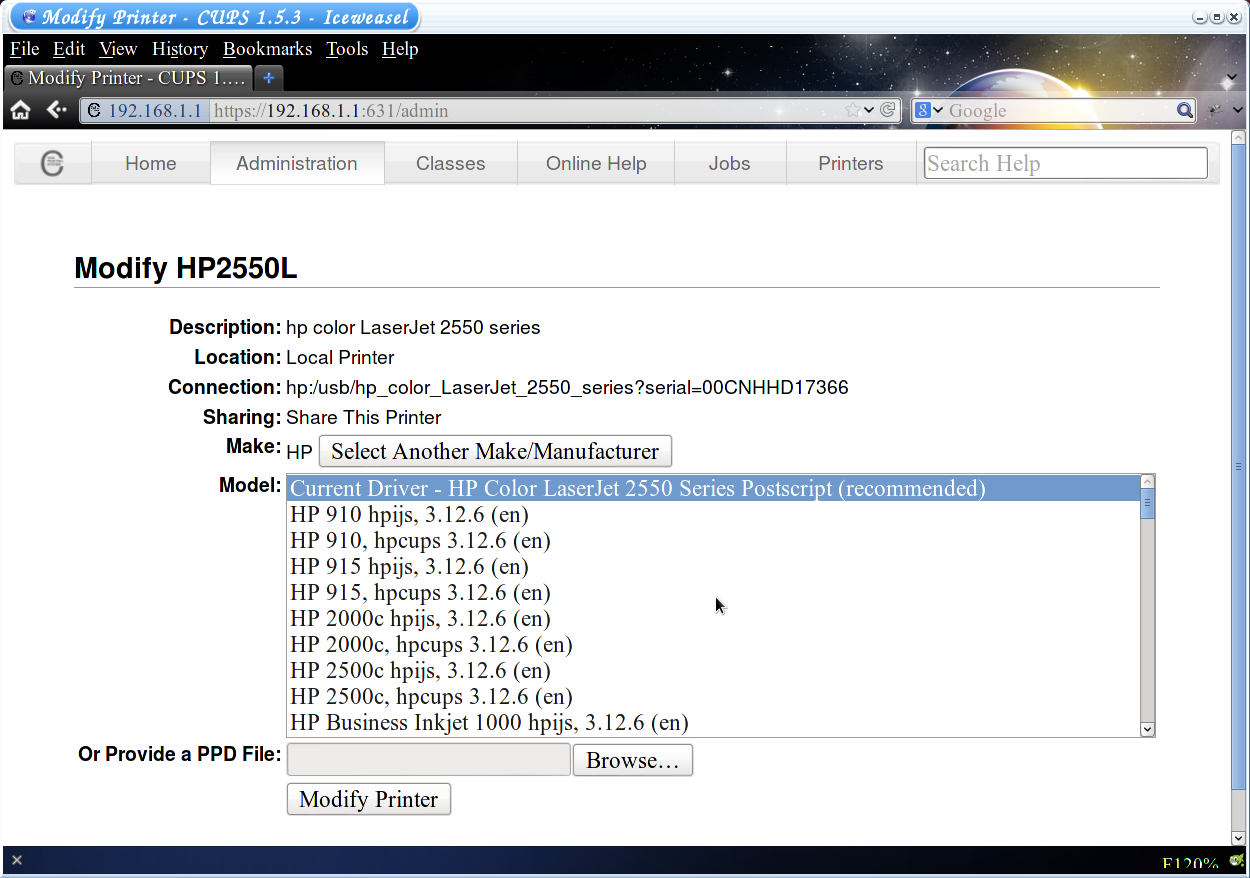
Task: Close the bottom bar with X
Action: coord(17,860)
